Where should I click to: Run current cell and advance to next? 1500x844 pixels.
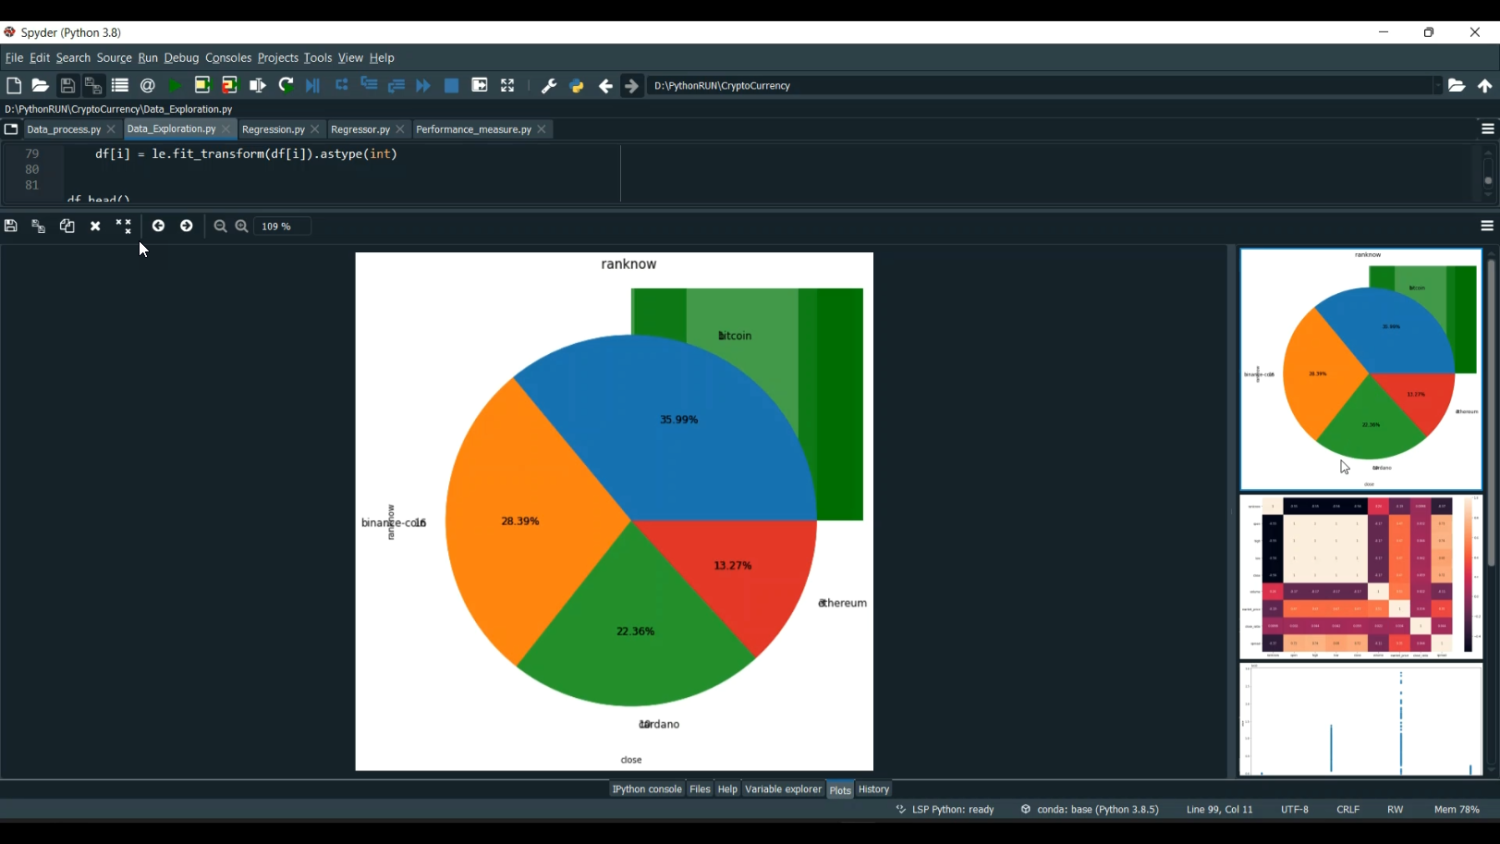point(230,86)
